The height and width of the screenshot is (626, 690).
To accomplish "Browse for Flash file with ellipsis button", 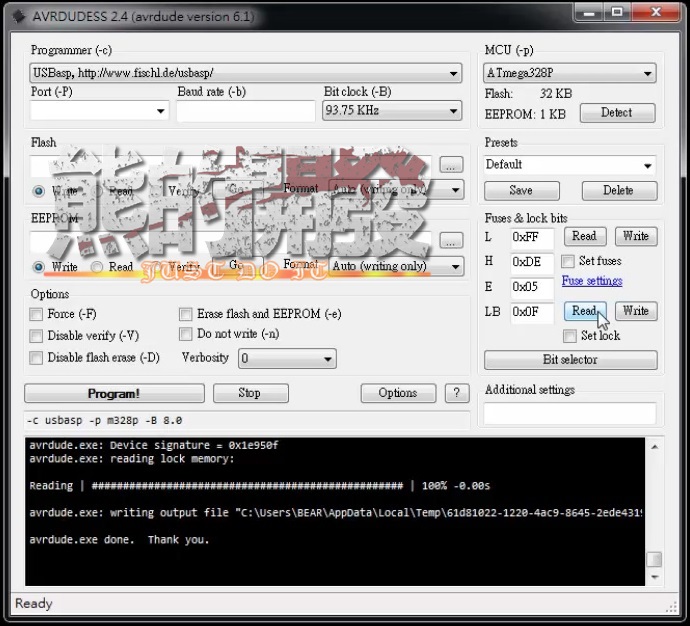I will click(x=451, y=165).
